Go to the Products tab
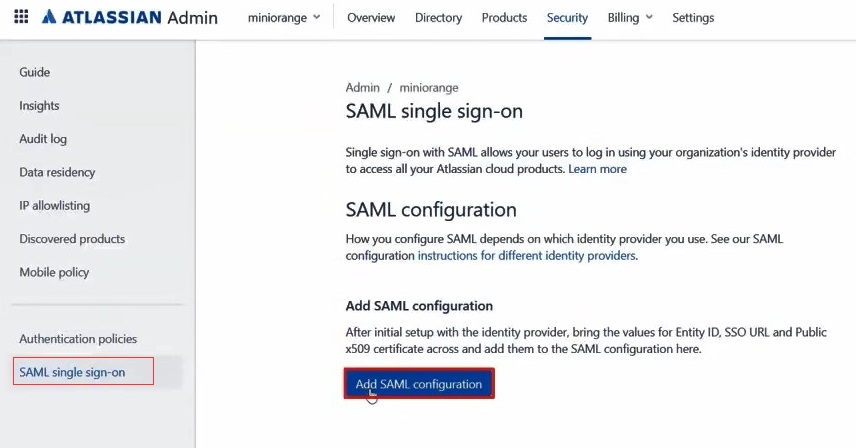This screenshot has height=448, width=856. click(504, 17)
